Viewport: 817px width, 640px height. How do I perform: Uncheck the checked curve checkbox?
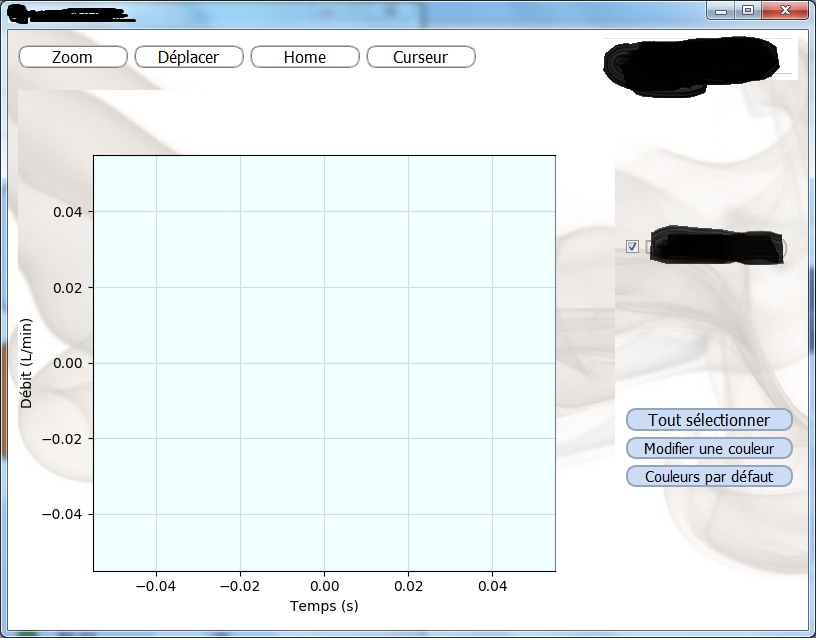[632, 247]
